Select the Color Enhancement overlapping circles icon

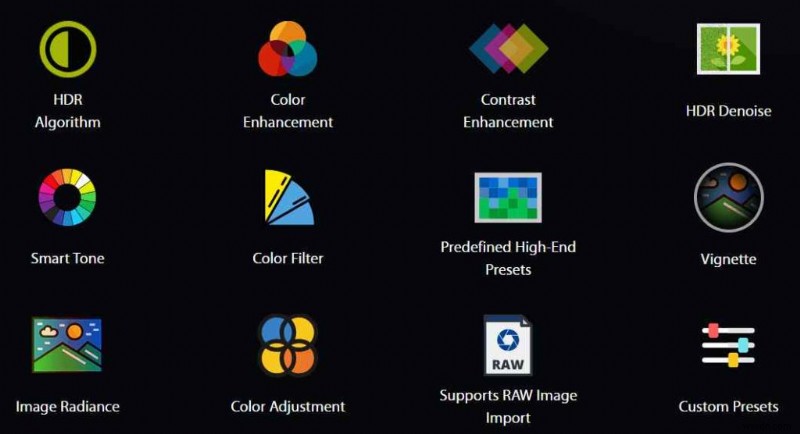pos(288,49)
